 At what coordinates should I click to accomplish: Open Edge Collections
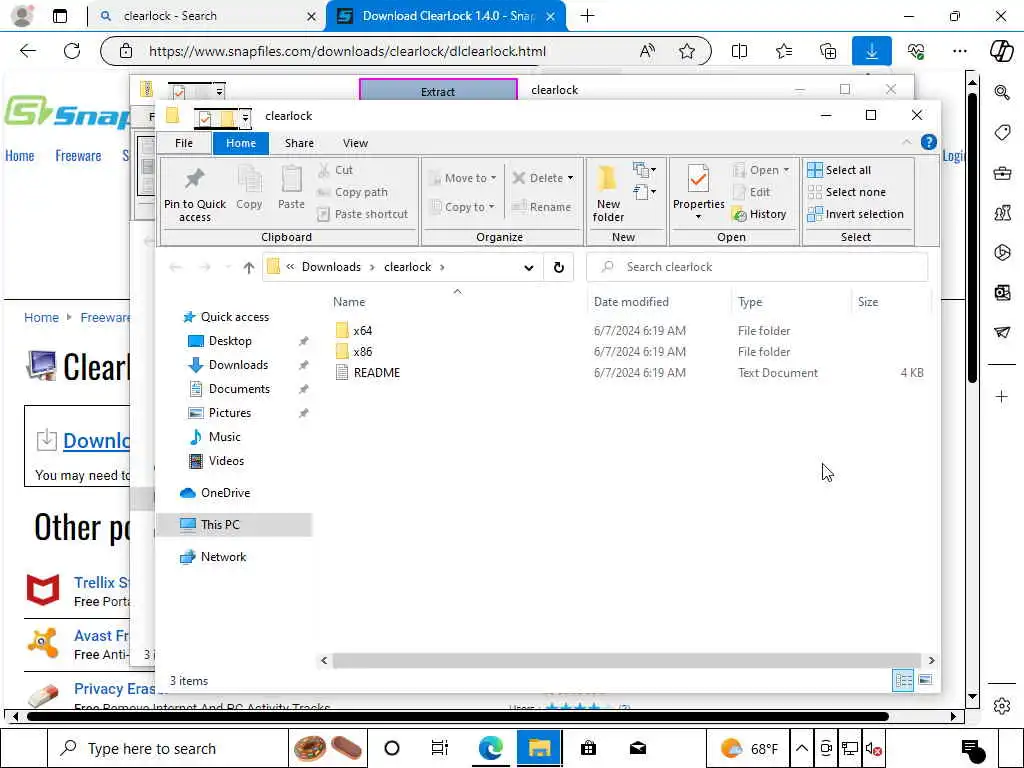(x=827, y=51)
